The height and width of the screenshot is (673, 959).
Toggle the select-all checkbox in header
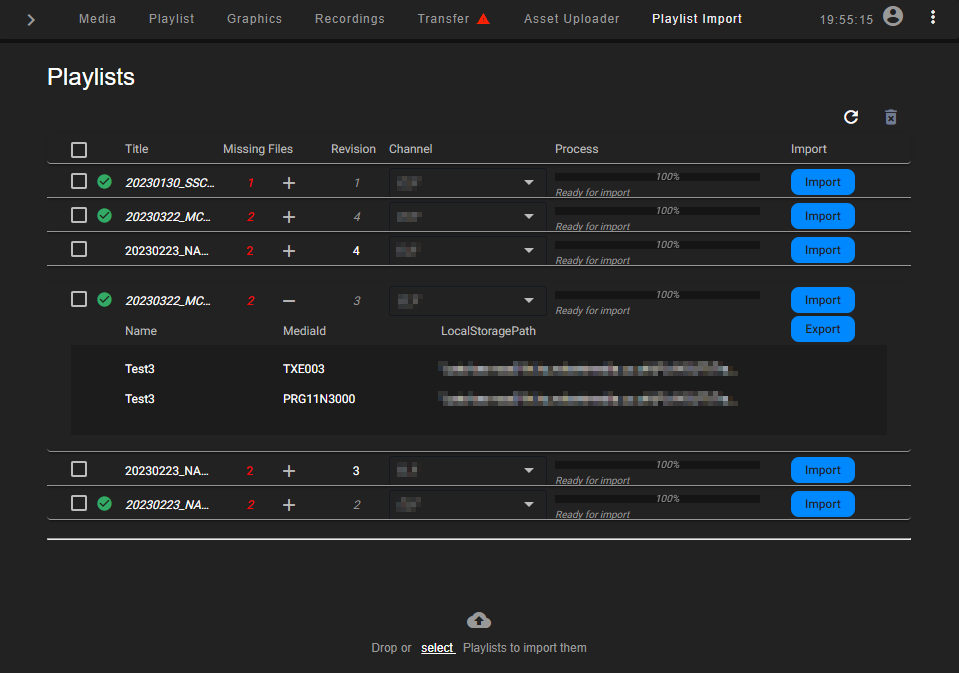79,150
